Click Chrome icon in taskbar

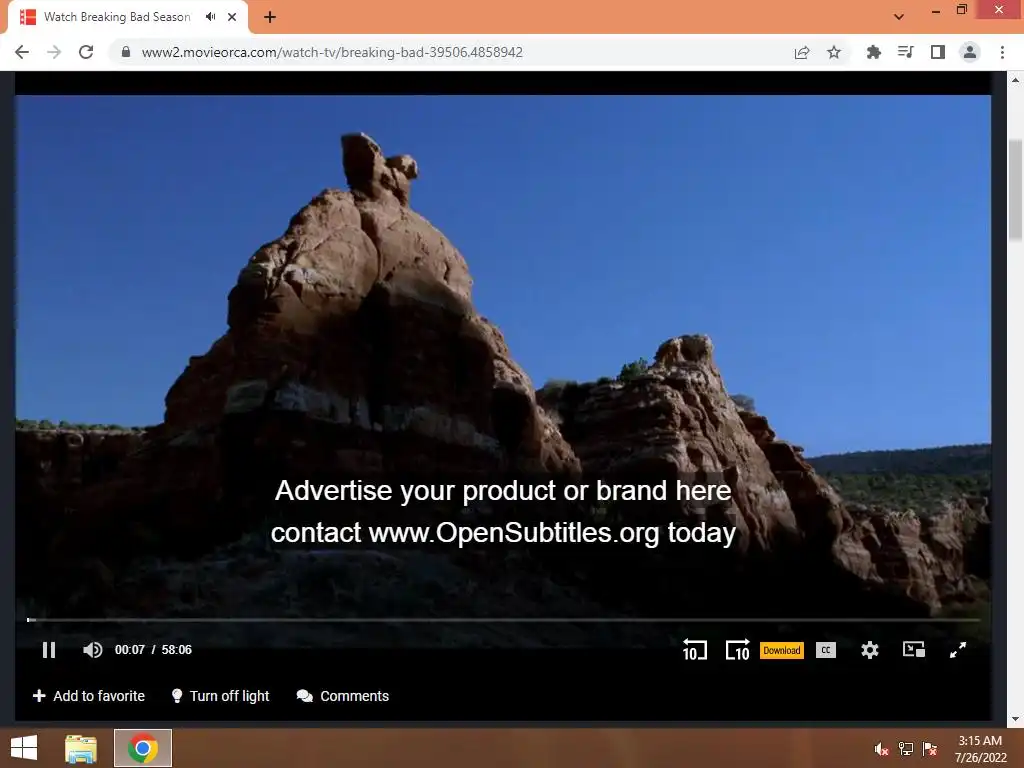click(x=143, y=748)
